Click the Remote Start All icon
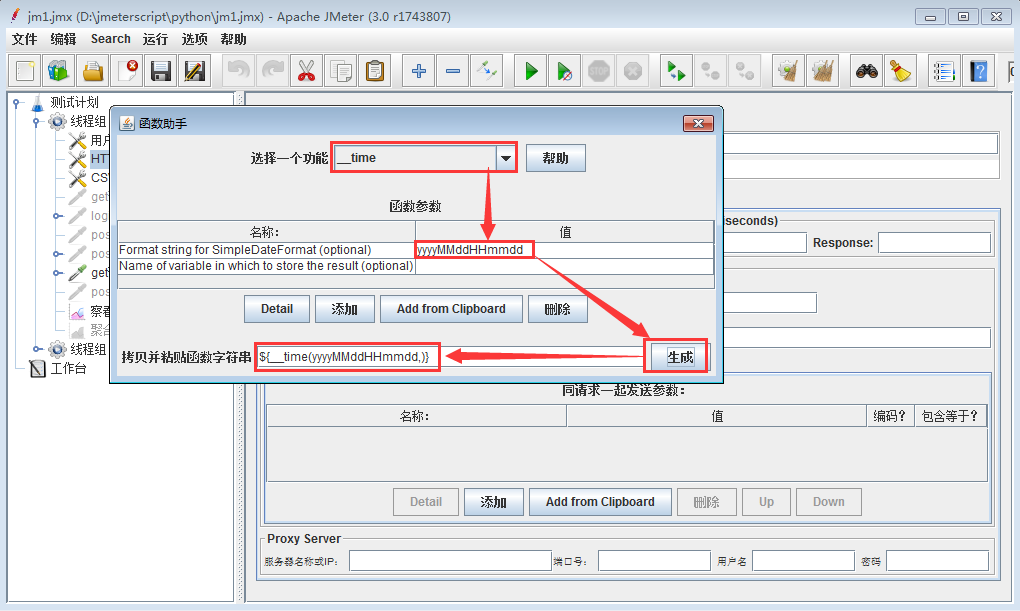1020x611 pixels. (x=677, y=70)
